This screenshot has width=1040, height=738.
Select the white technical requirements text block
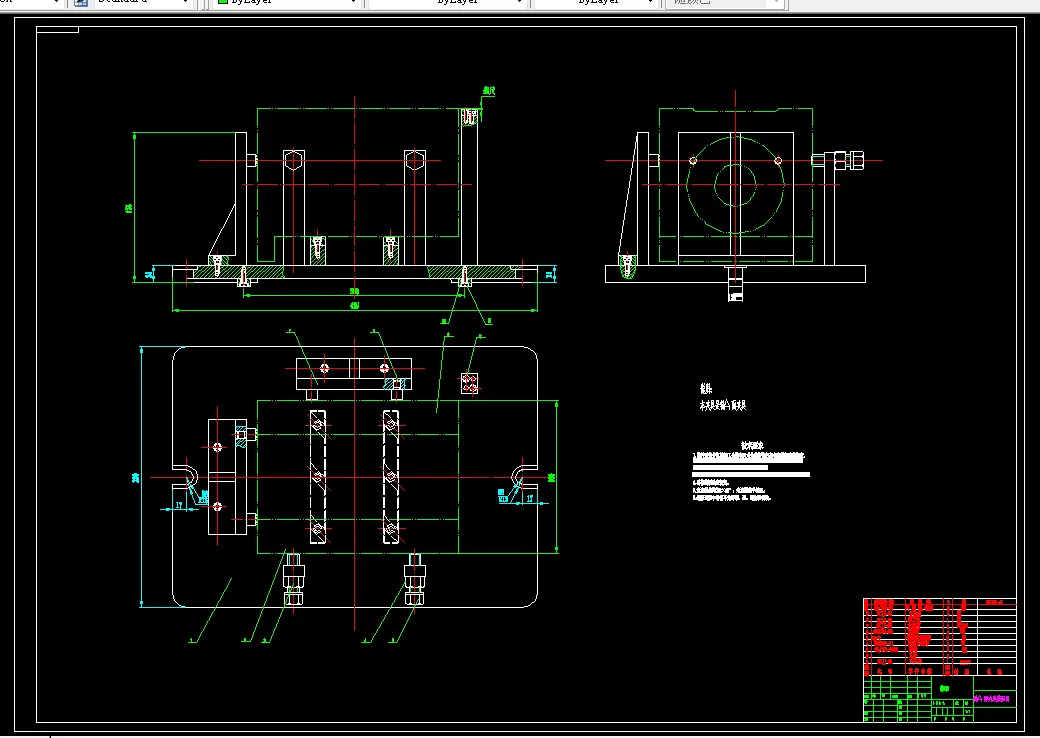pyautogui.click(x=749, y=470)
